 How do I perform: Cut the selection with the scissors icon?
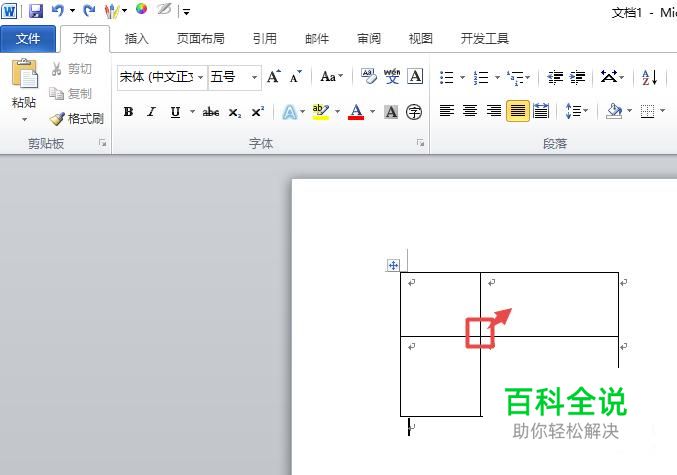[x=57, y=69]
